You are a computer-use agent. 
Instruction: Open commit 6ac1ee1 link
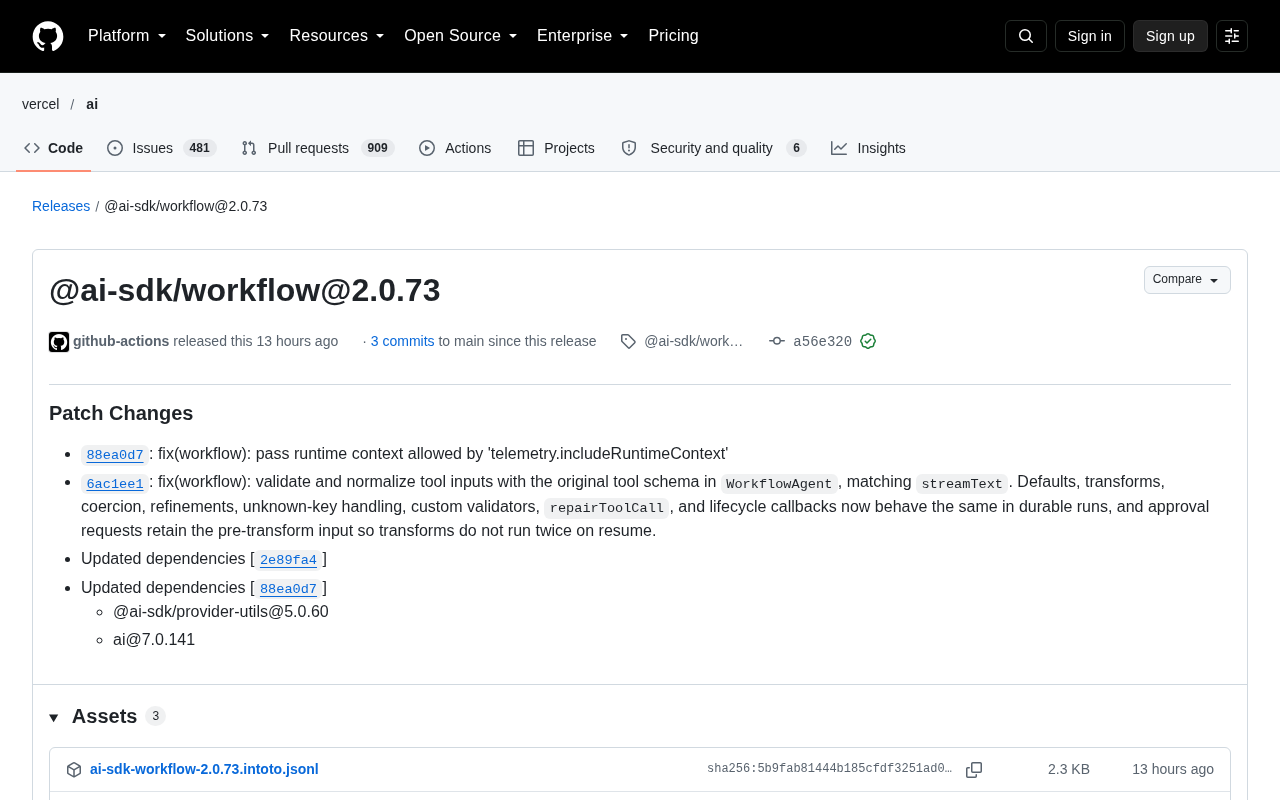(115, 483)
